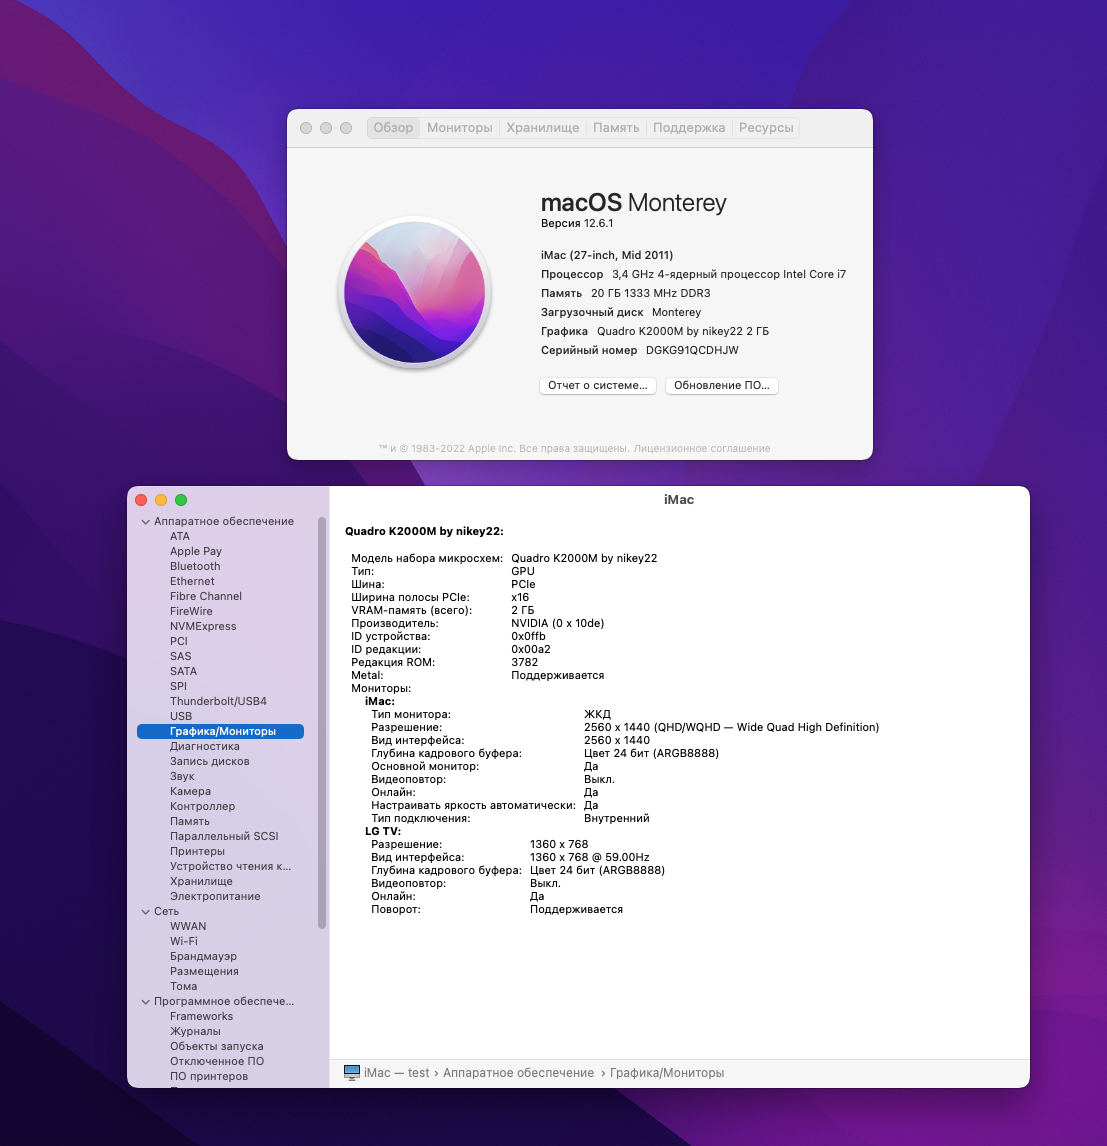Select Параллельный SCSI in the sidebar

224,836
